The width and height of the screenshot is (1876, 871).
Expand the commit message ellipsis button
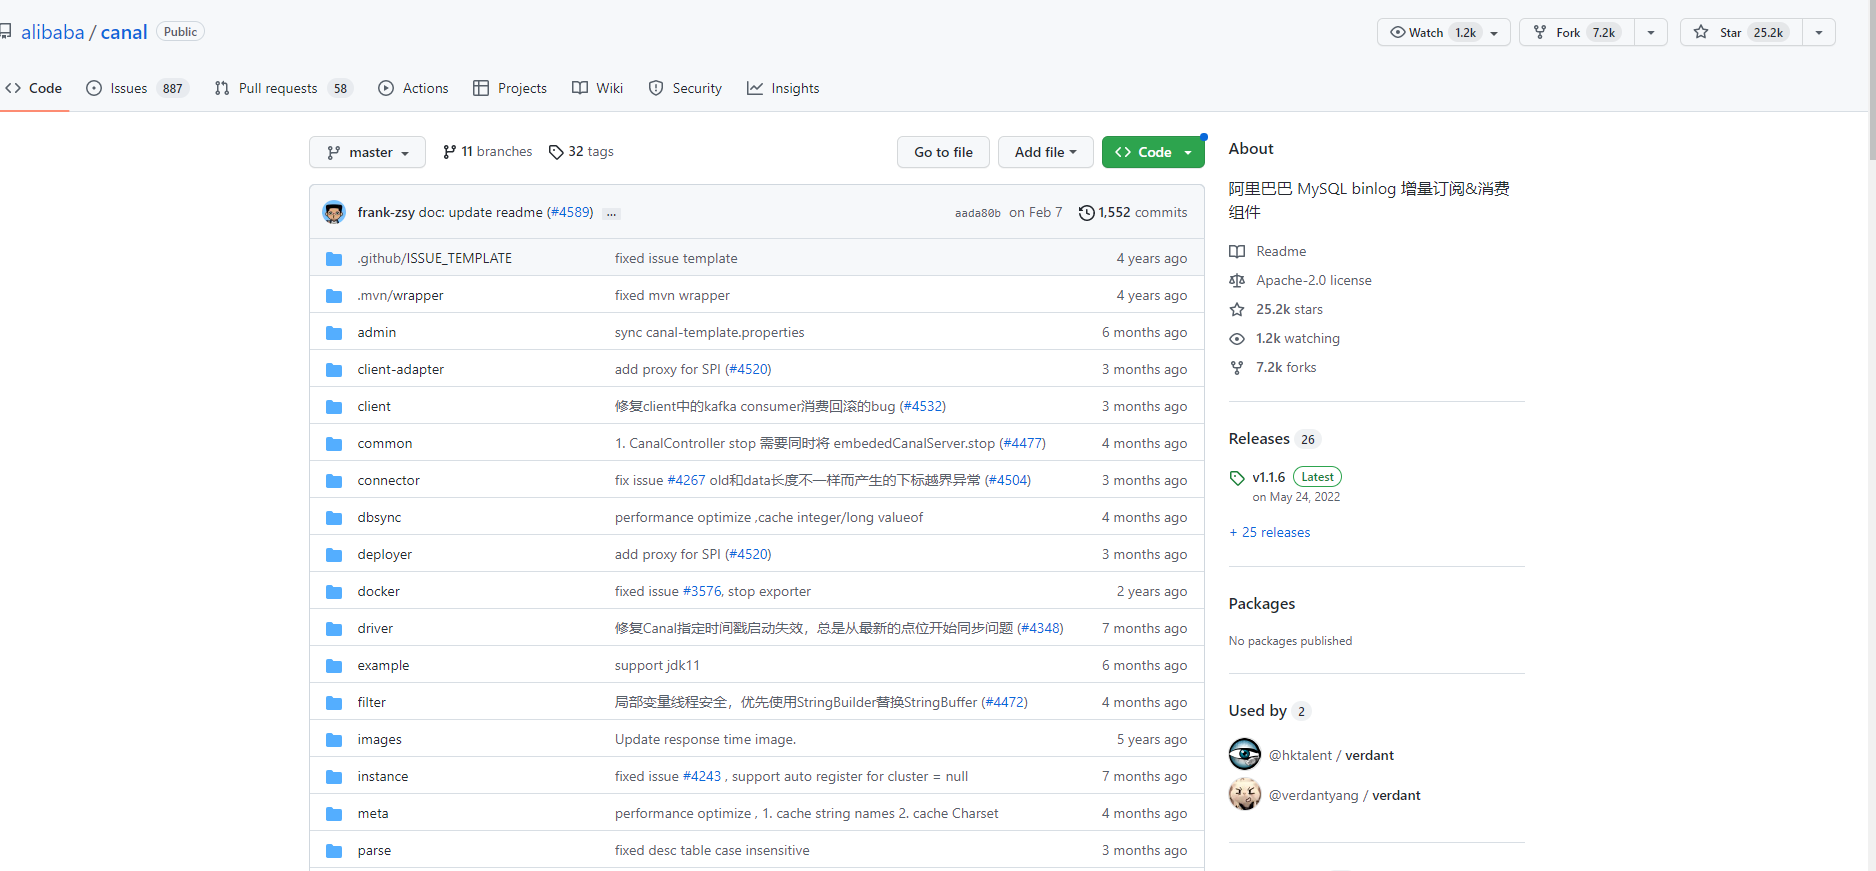pyautogui.click(x=611, y=214)
